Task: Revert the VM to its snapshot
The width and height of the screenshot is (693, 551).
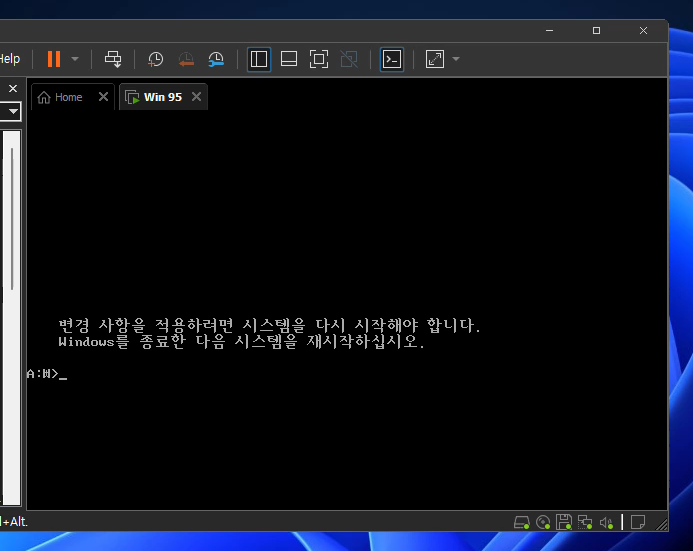Action: click(x=186, y=59)
